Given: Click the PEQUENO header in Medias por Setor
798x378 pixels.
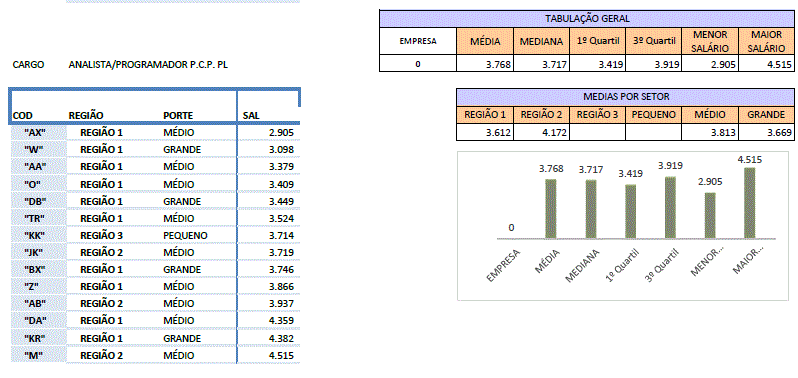Looking at the screenshot, I should click(x=654, y=115).
